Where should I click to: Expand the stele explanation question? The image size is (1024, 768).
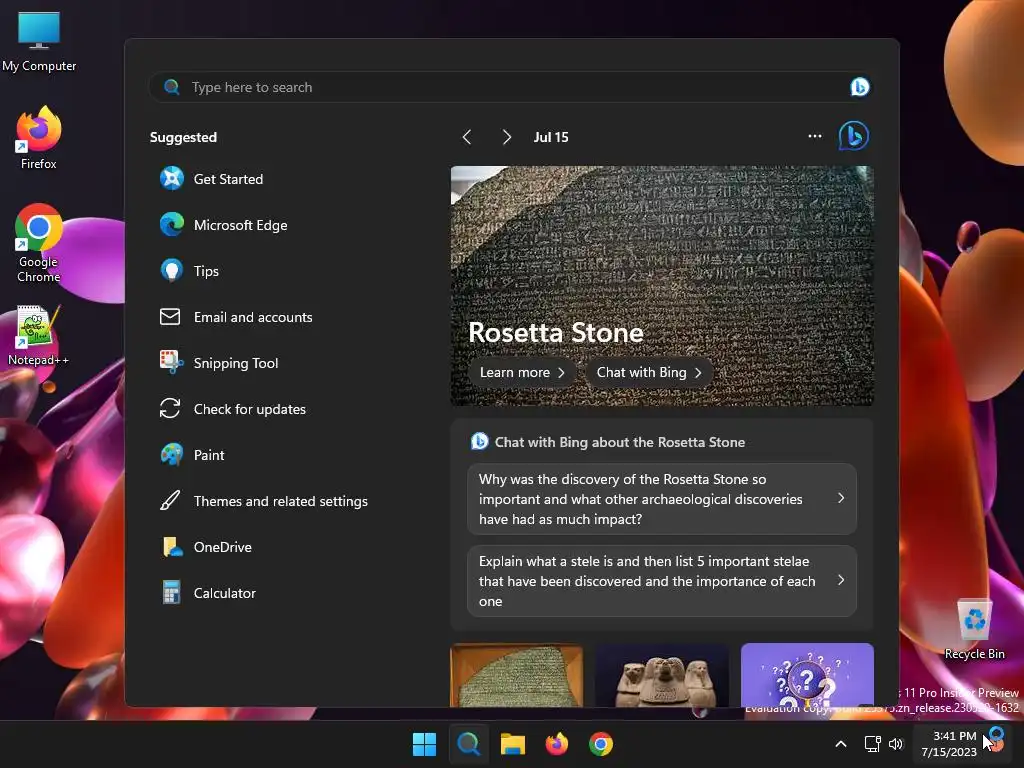662,581
